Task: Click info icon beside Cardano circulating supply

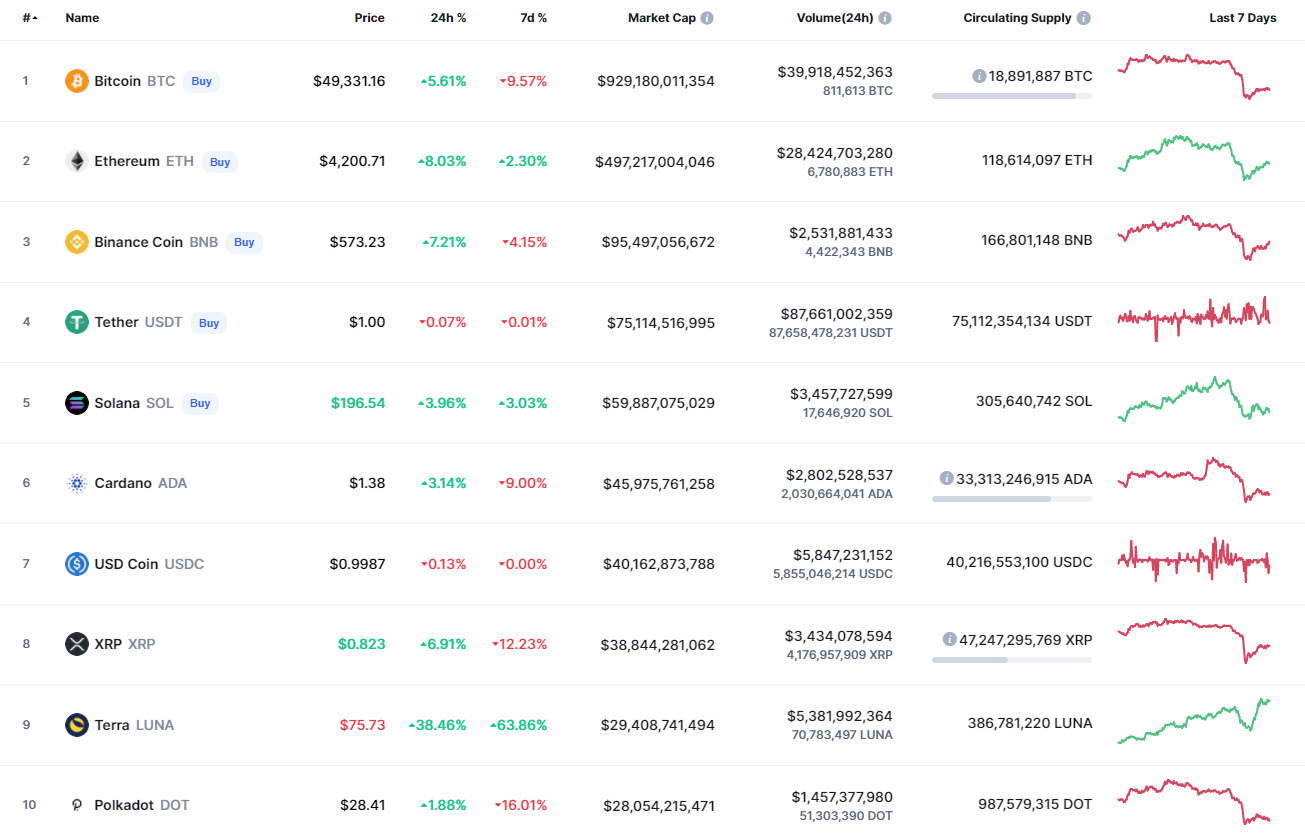Action: click(946, 479)
